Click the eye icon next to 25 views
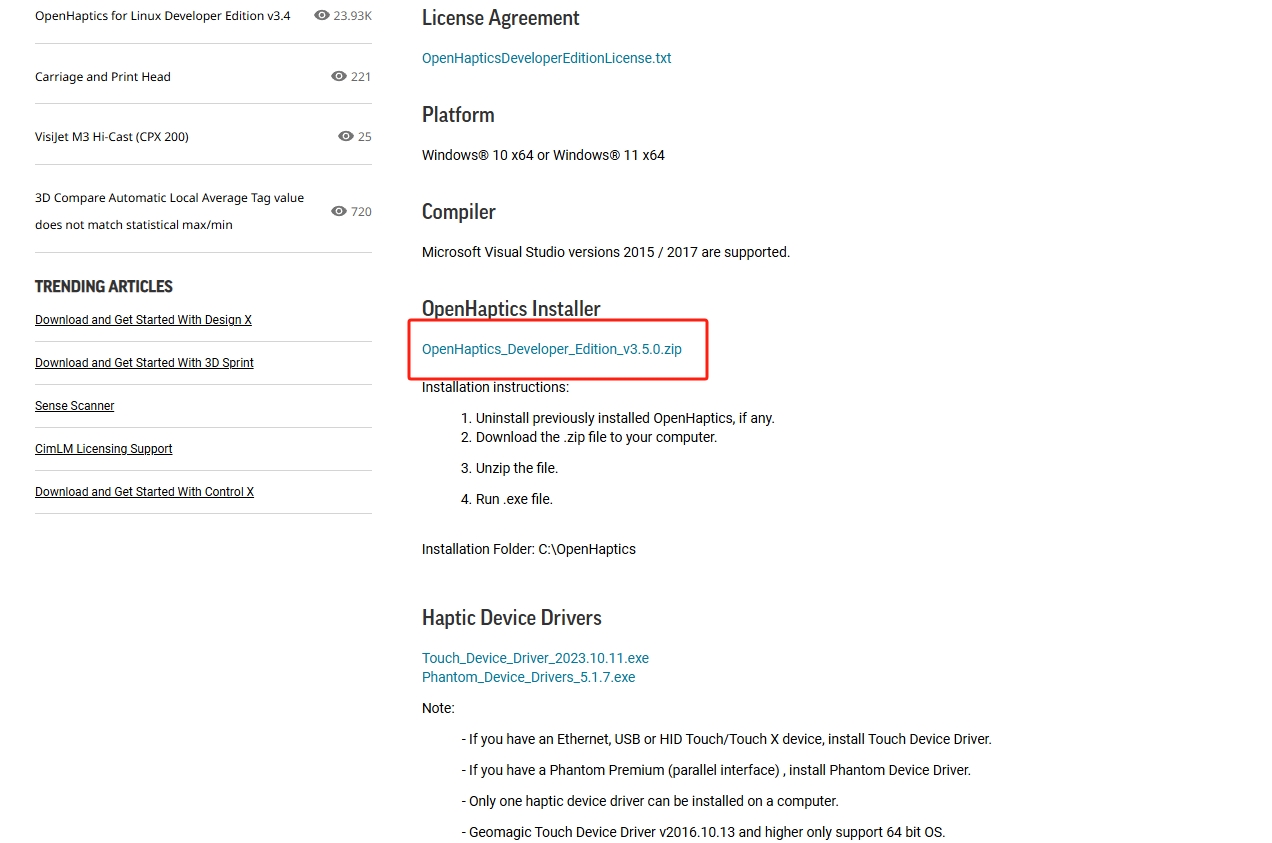 [346, 136]
